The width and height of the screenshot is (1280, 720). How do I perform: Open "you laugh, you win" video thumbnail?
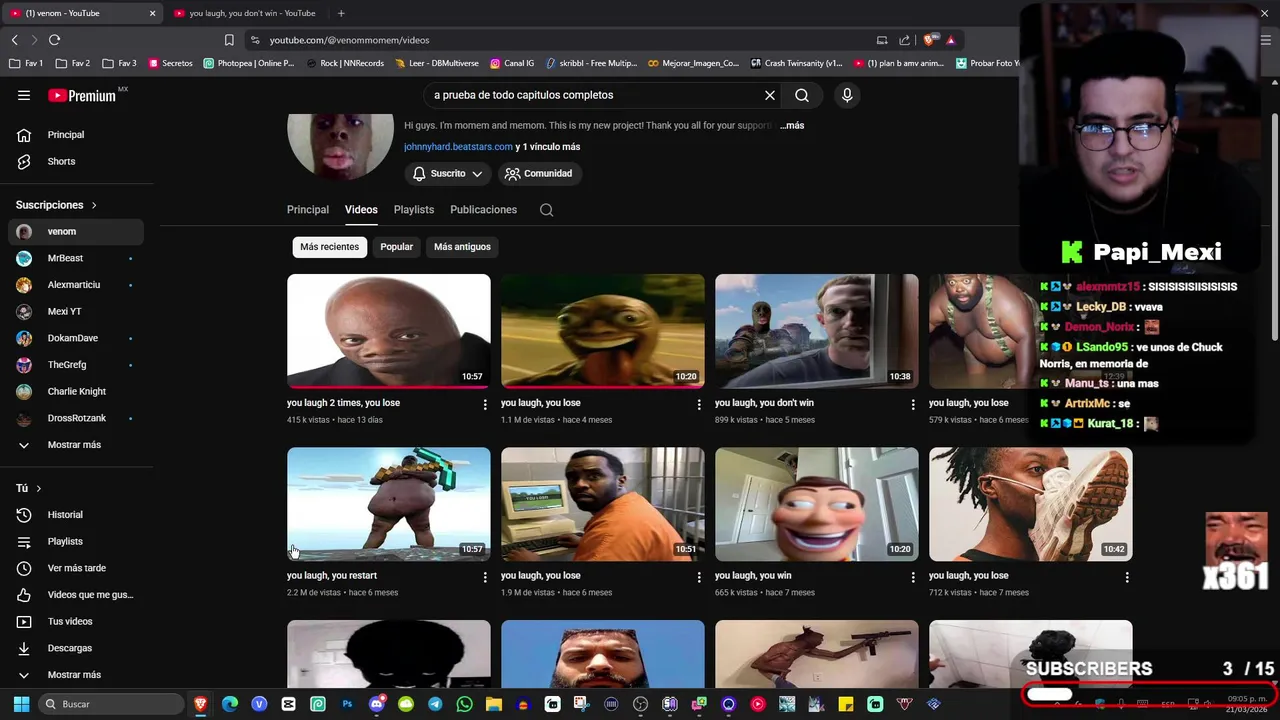click(x=817, y=504)
